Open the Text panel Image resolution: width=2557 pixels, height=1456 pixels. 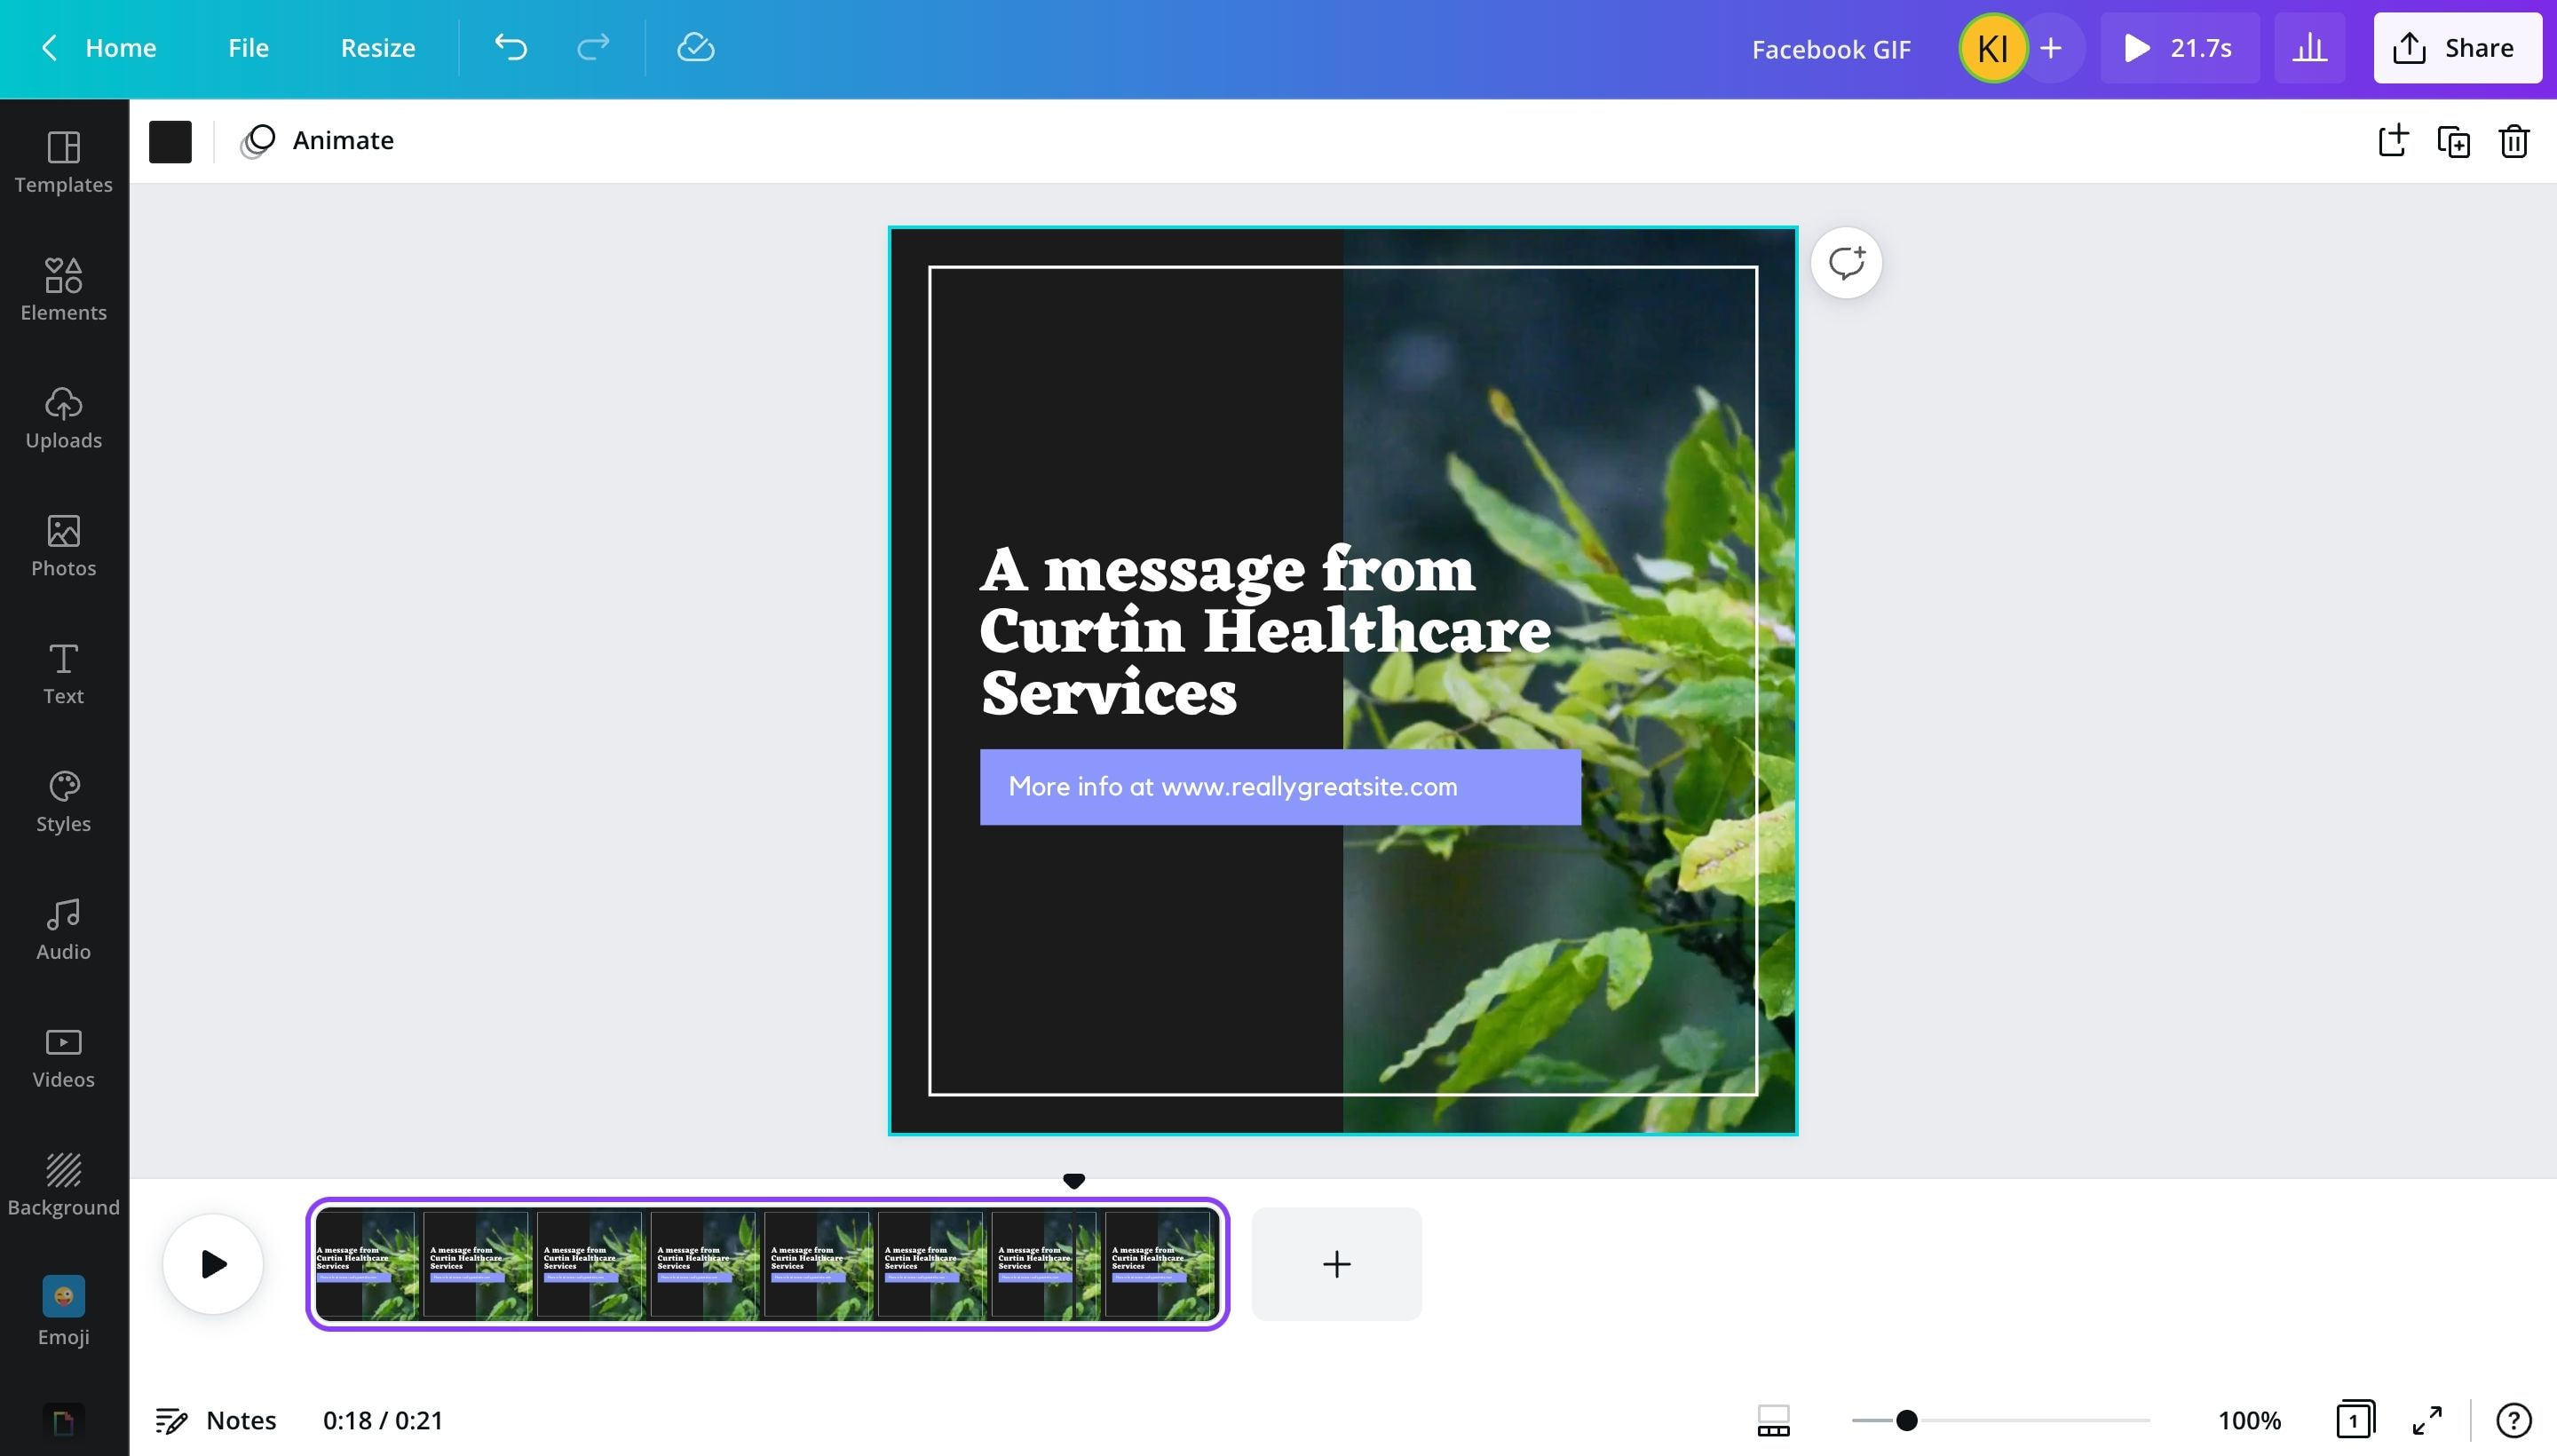(64, 673)
